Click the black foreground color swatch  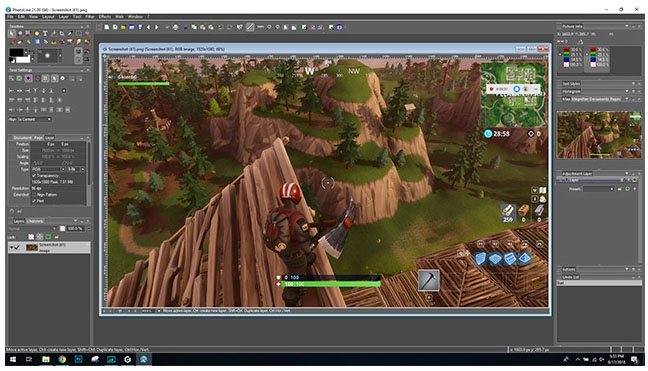pyautogui.click(x=17, y=53)
